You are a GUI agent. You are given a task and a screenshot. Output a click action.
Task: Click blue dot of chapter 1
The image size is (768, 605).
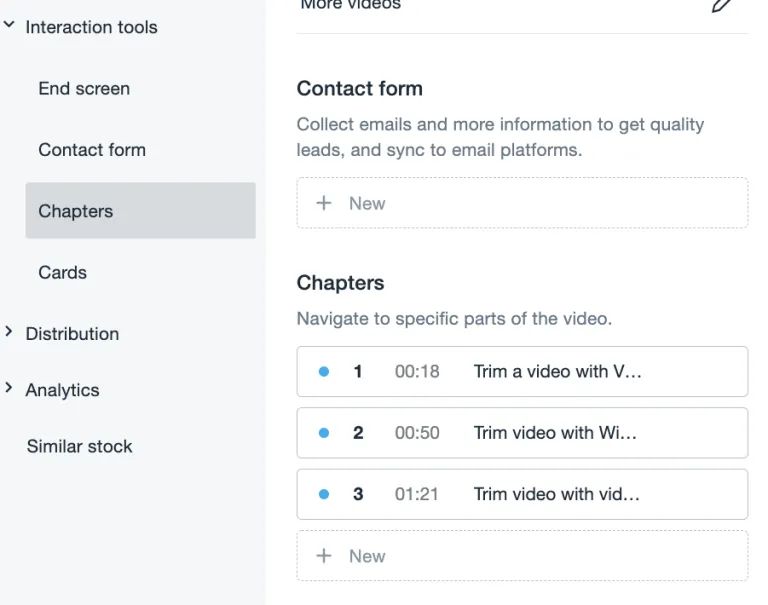click(x=324, y=371)
